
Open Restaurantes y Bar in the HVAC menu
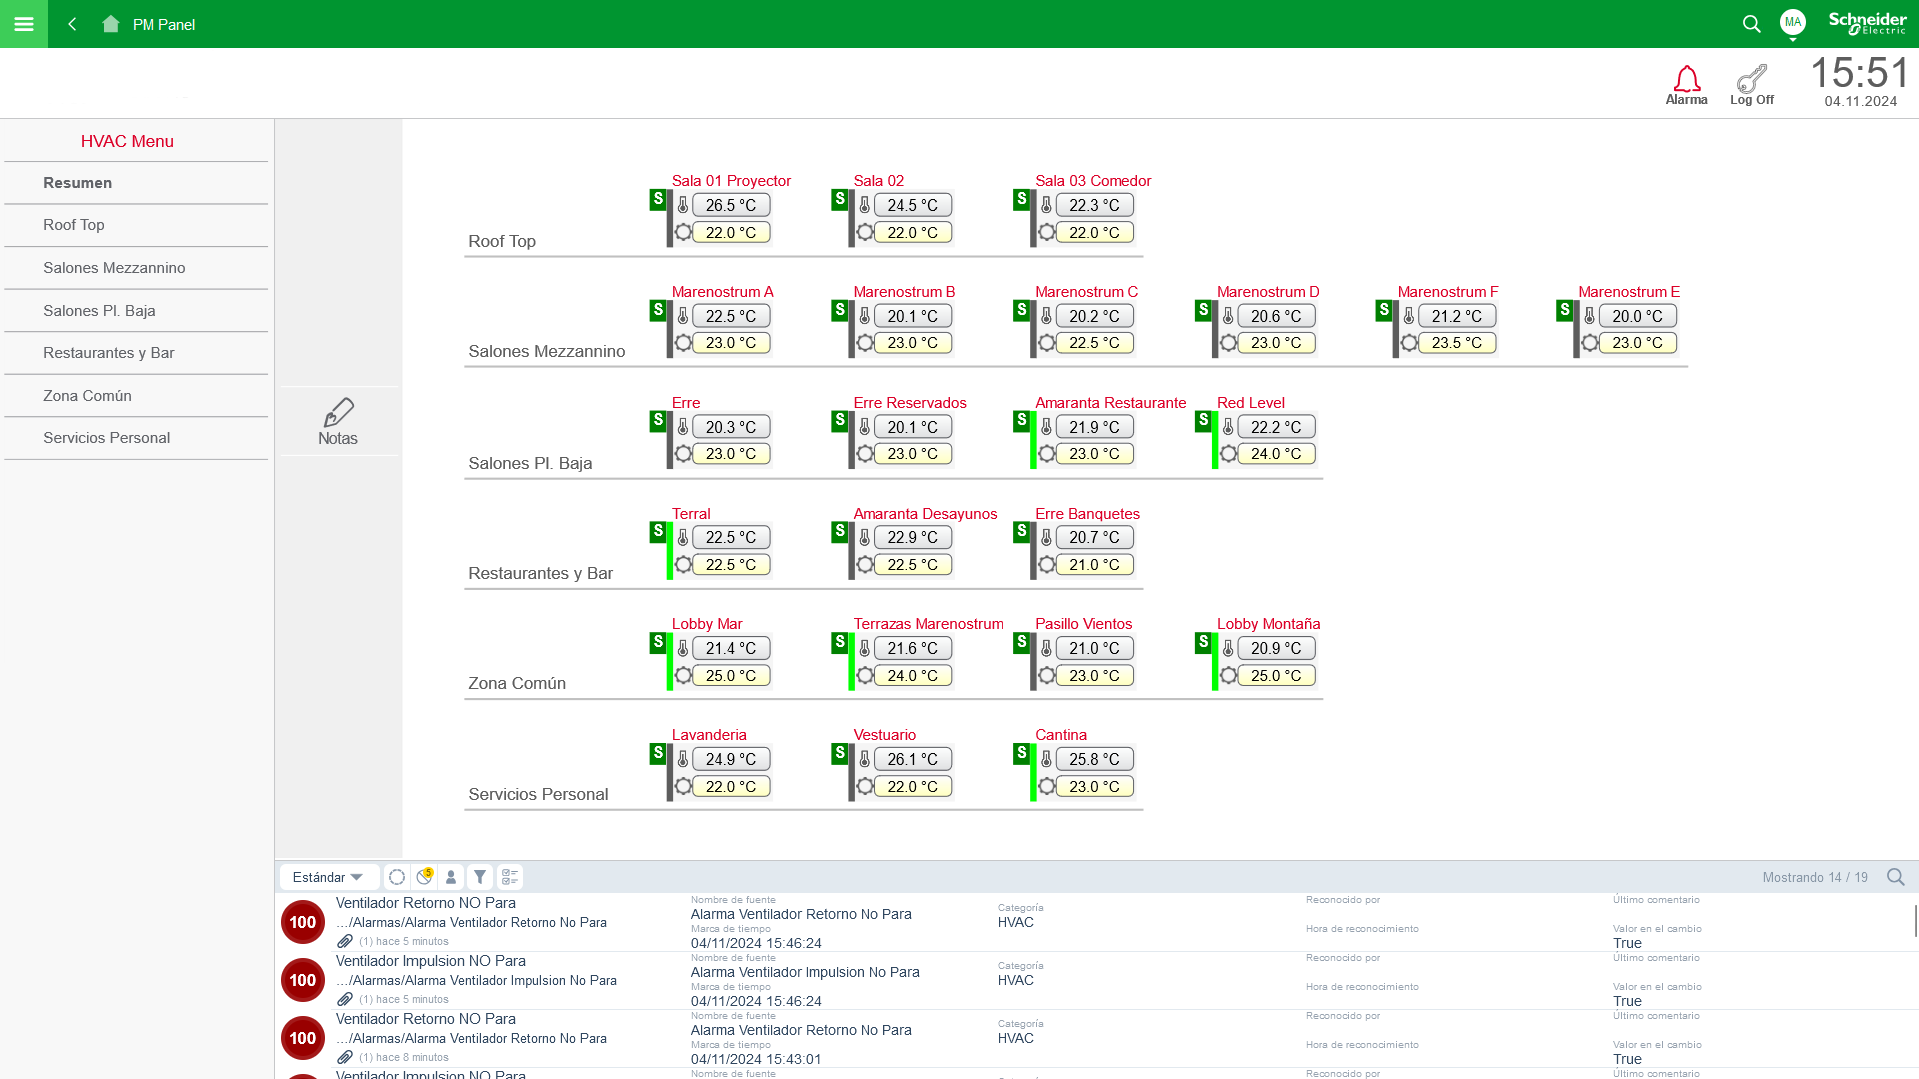[109, 353]
